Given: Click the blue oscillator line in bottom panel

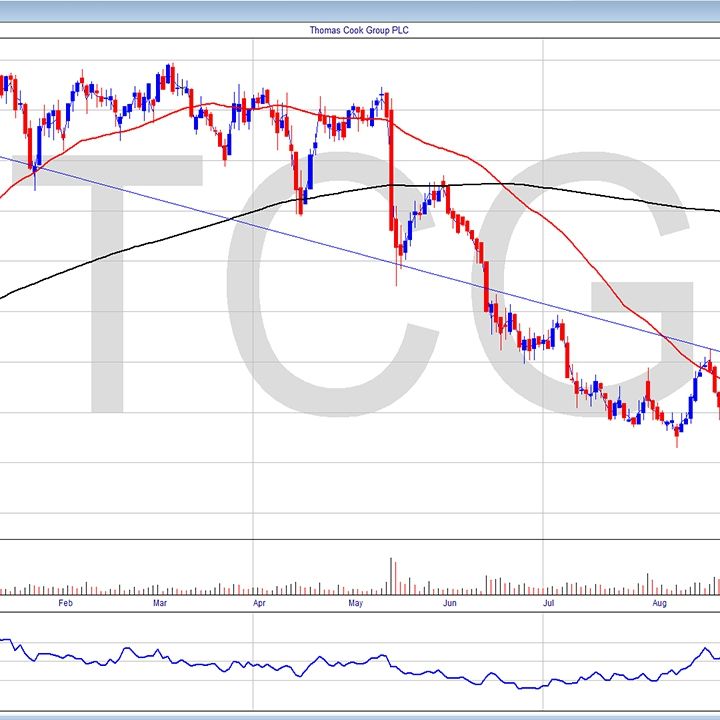Looking at the screenshot, I should pos(300,665).
